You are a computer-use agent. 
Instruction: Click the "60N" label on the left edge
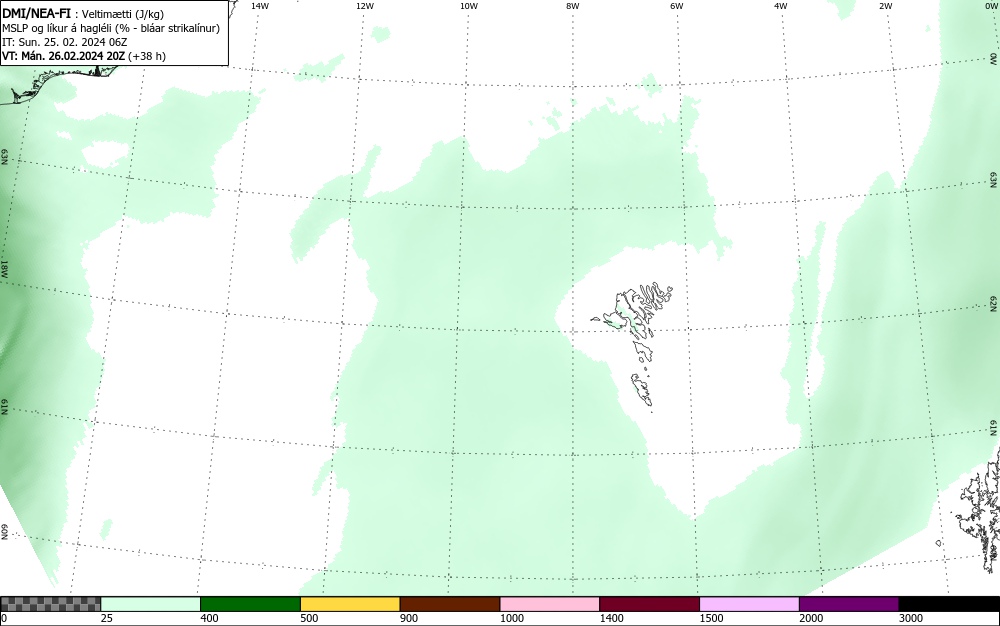(4, 532)
